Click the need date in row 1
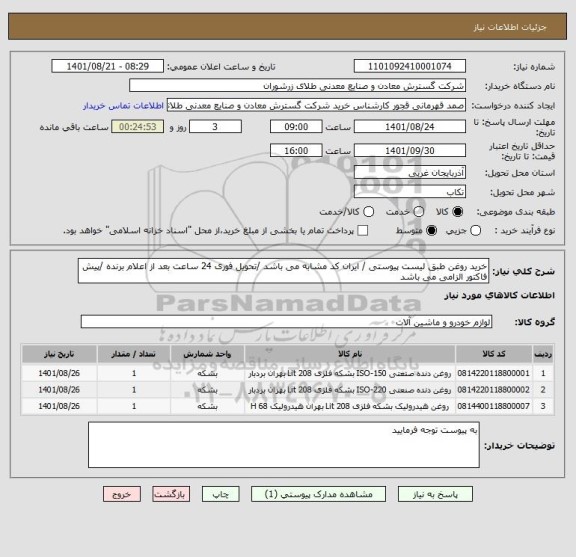 tap(59, 373)
